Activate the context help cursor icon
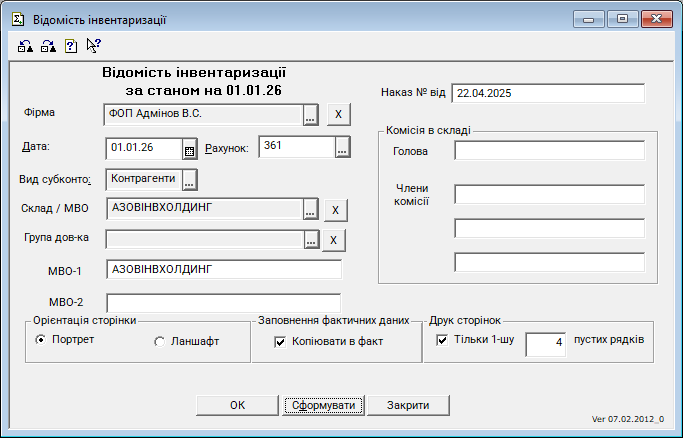This screenshot has height=438, width=683. [94, 45]
